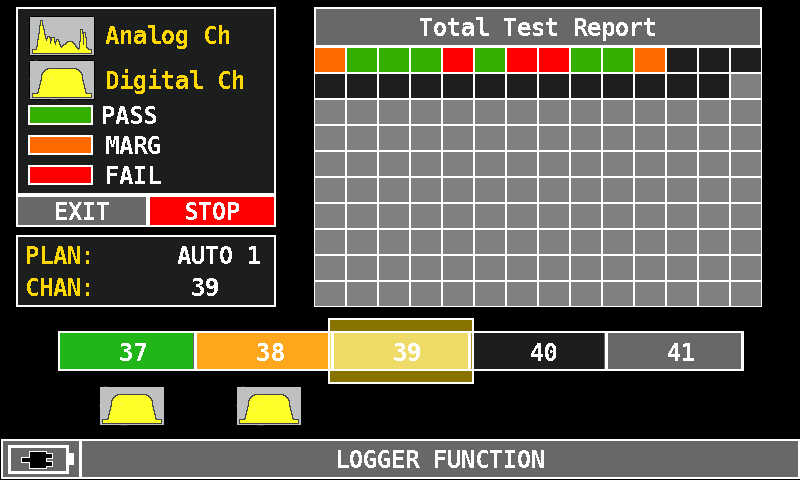Stop the logging with STOP button
Screen dimensions: 800x480
point(212,211)
